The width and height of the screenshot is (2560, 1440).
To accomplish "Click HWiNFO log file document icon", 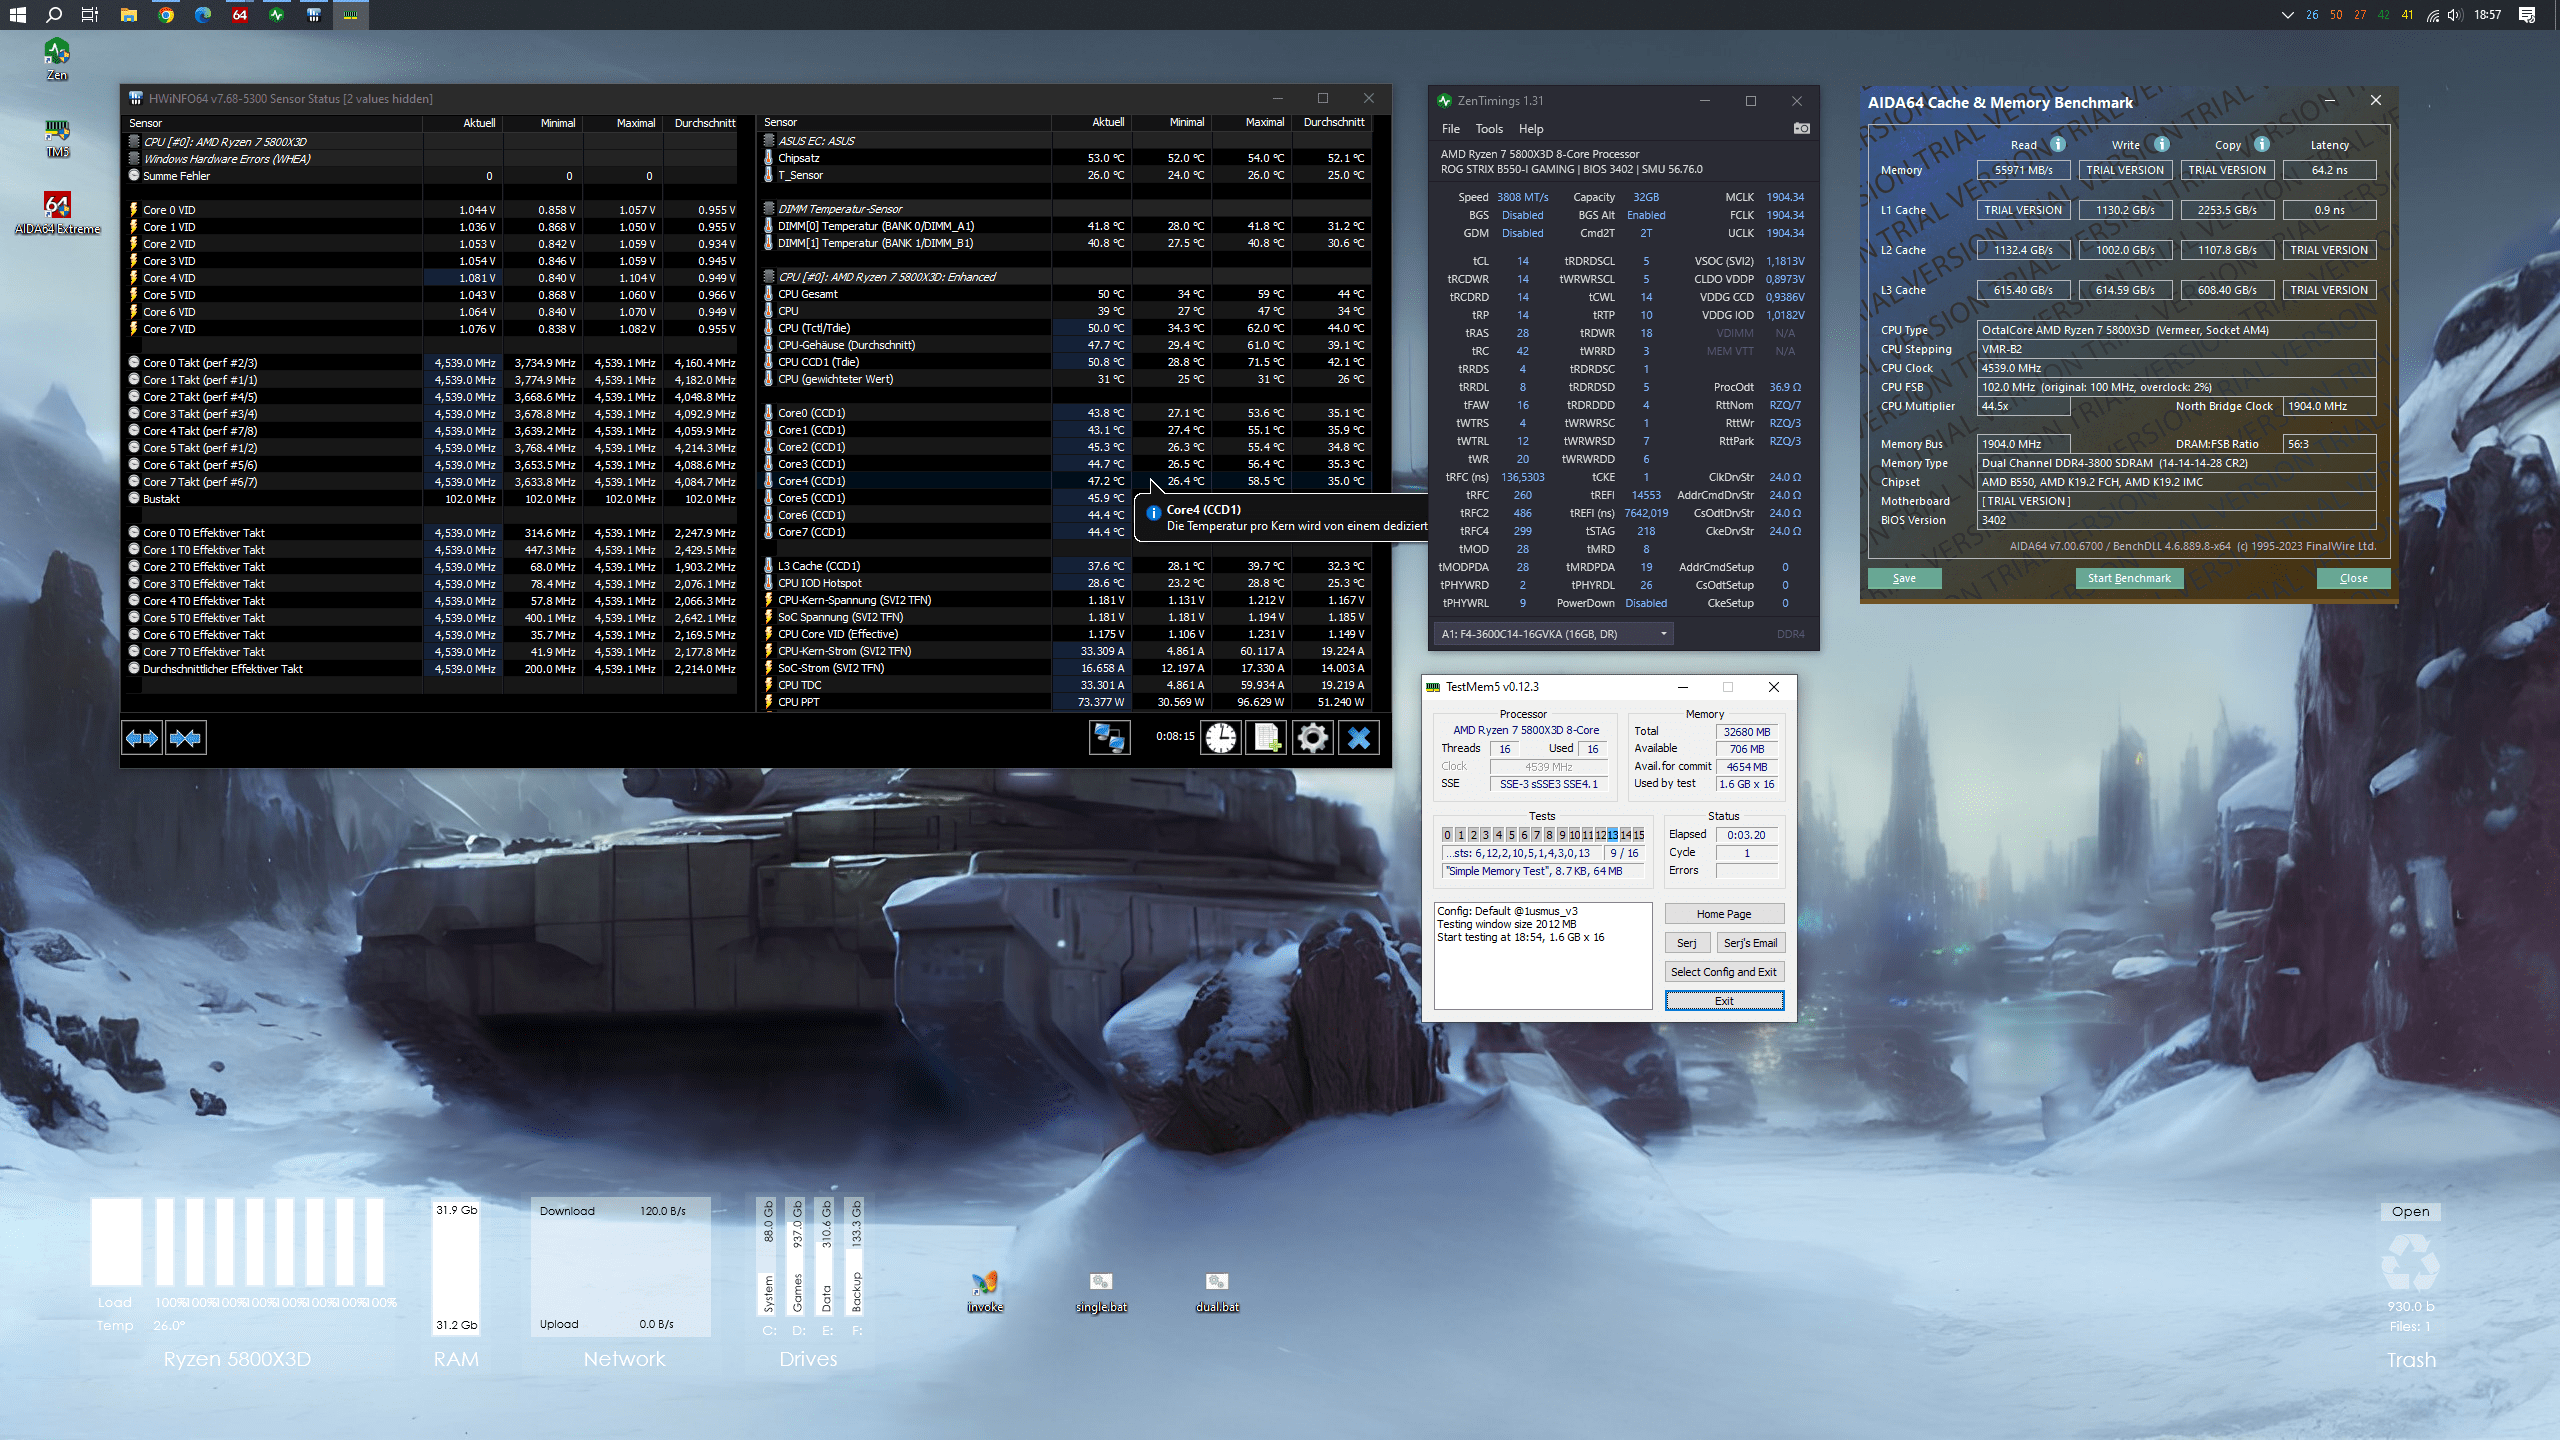I will pos(1266,738).
